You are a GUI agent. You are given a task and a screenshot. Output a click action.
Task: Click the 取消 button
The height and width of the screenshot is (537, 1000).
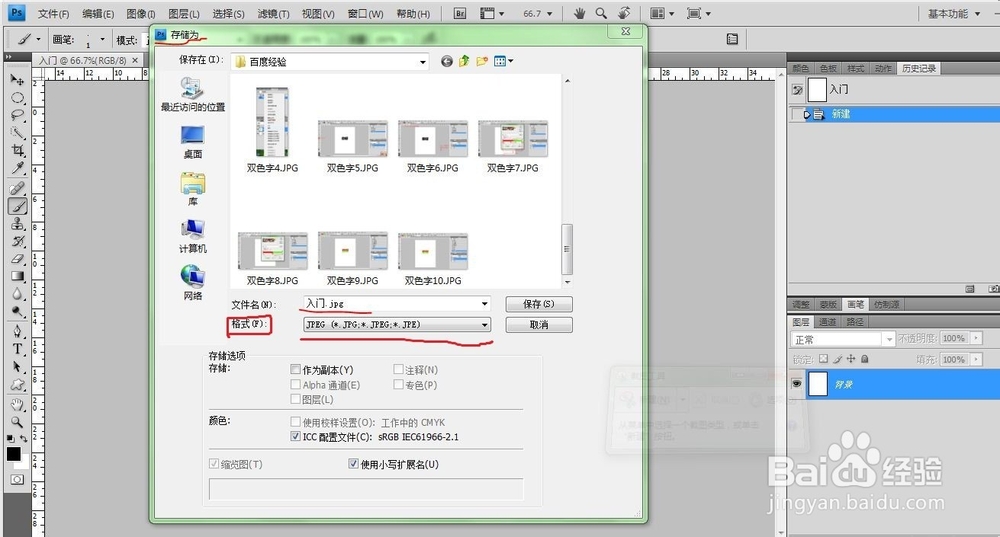(x=539, y=325)
